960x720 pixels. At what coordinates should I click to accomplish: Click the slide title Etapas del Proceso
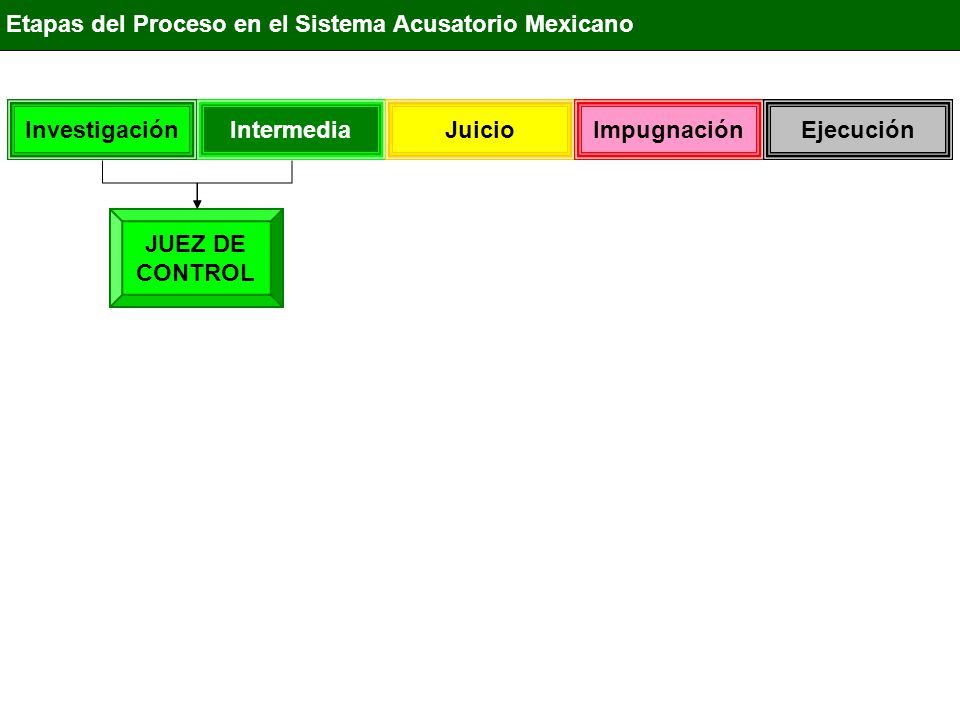(x=320, y=24)
